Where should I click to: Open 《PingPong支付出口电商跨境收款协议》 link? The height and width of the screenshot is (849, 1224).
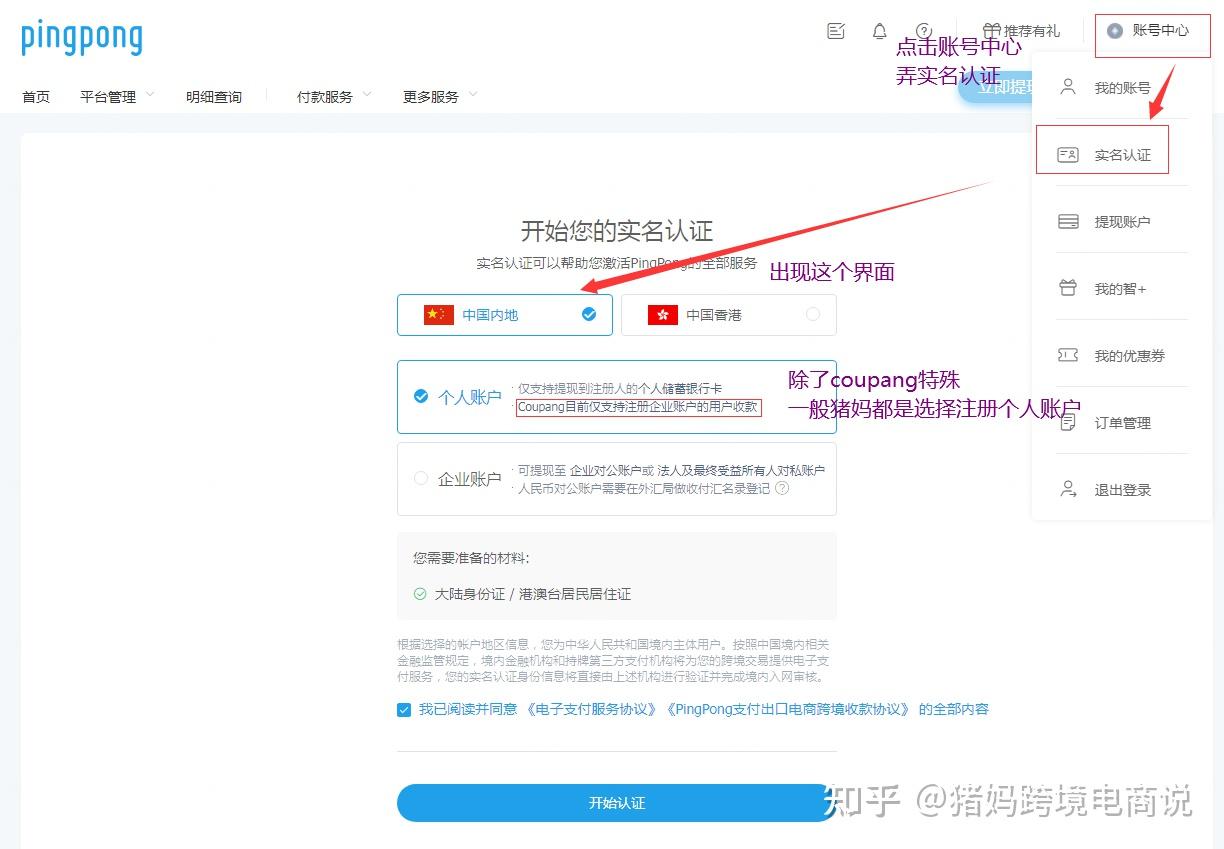pyautogui.click(x=789, y=709)
